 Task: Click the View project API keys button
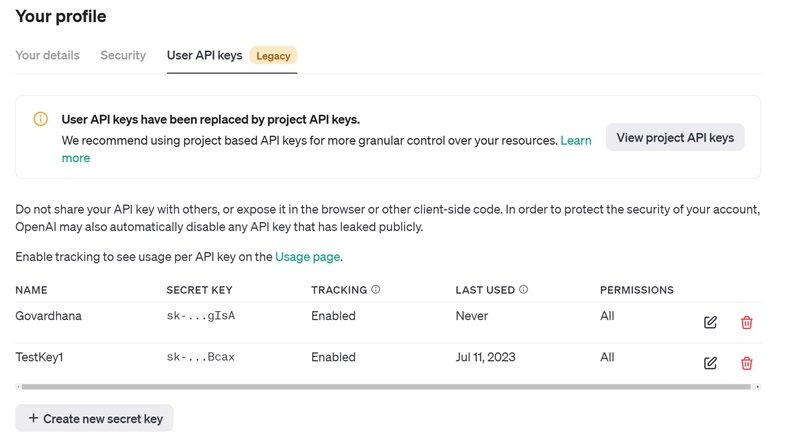[675, 137]
